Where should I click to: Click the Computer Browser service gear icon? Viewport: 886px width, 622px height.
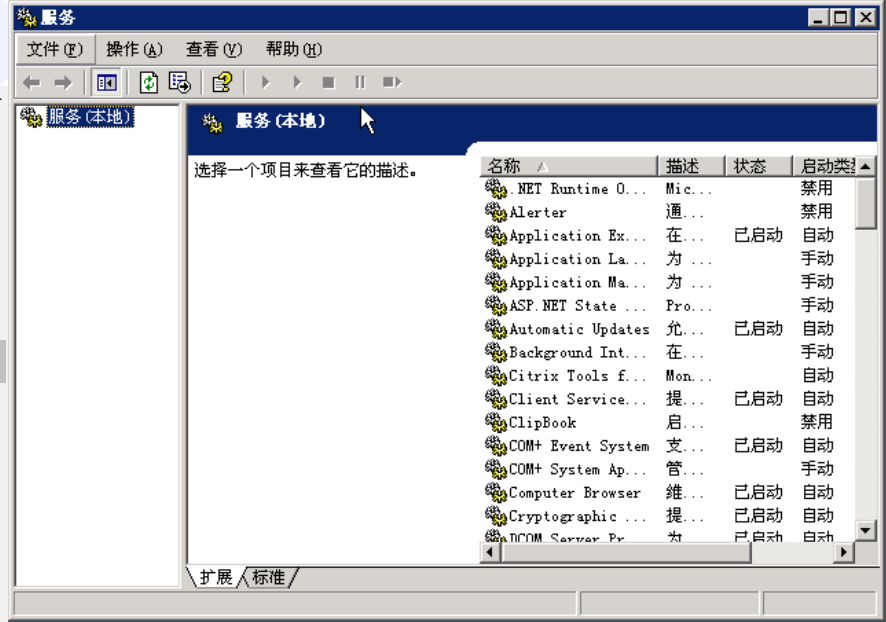tap(496, 492)
